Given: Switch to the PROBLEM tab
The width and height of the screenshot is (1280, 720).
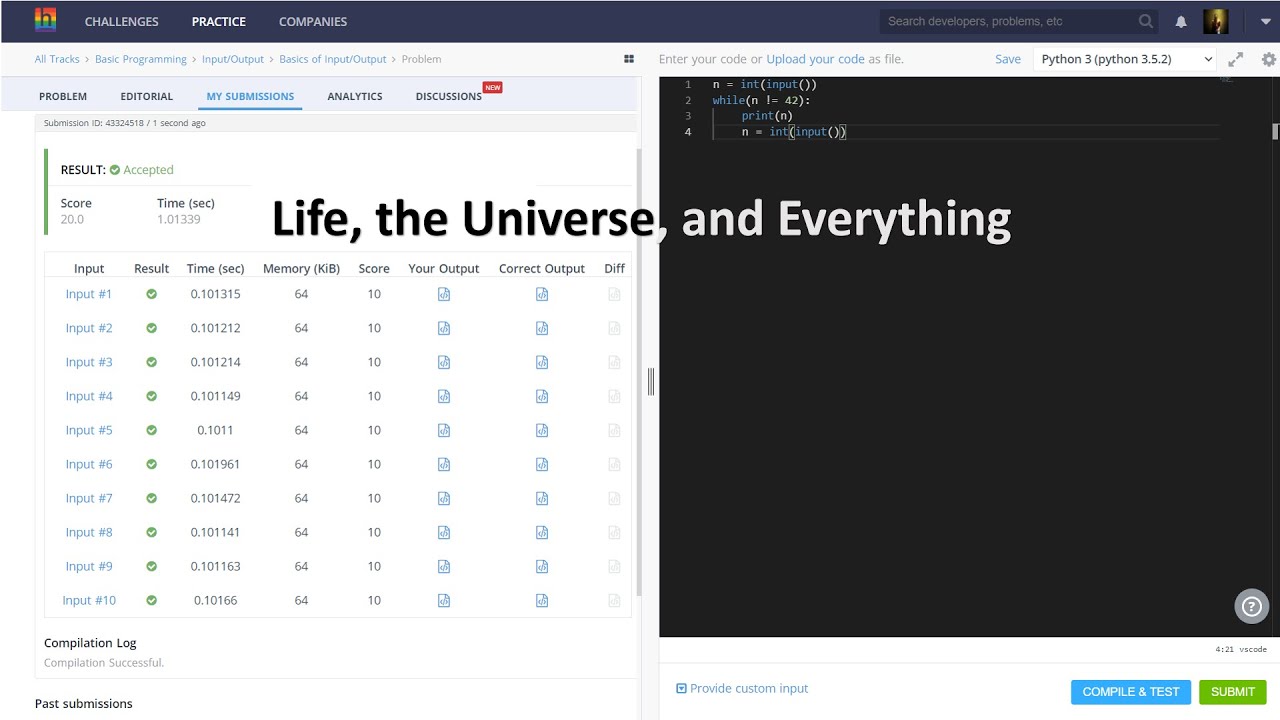Looking at the screenshot, I should coord(63,96).
